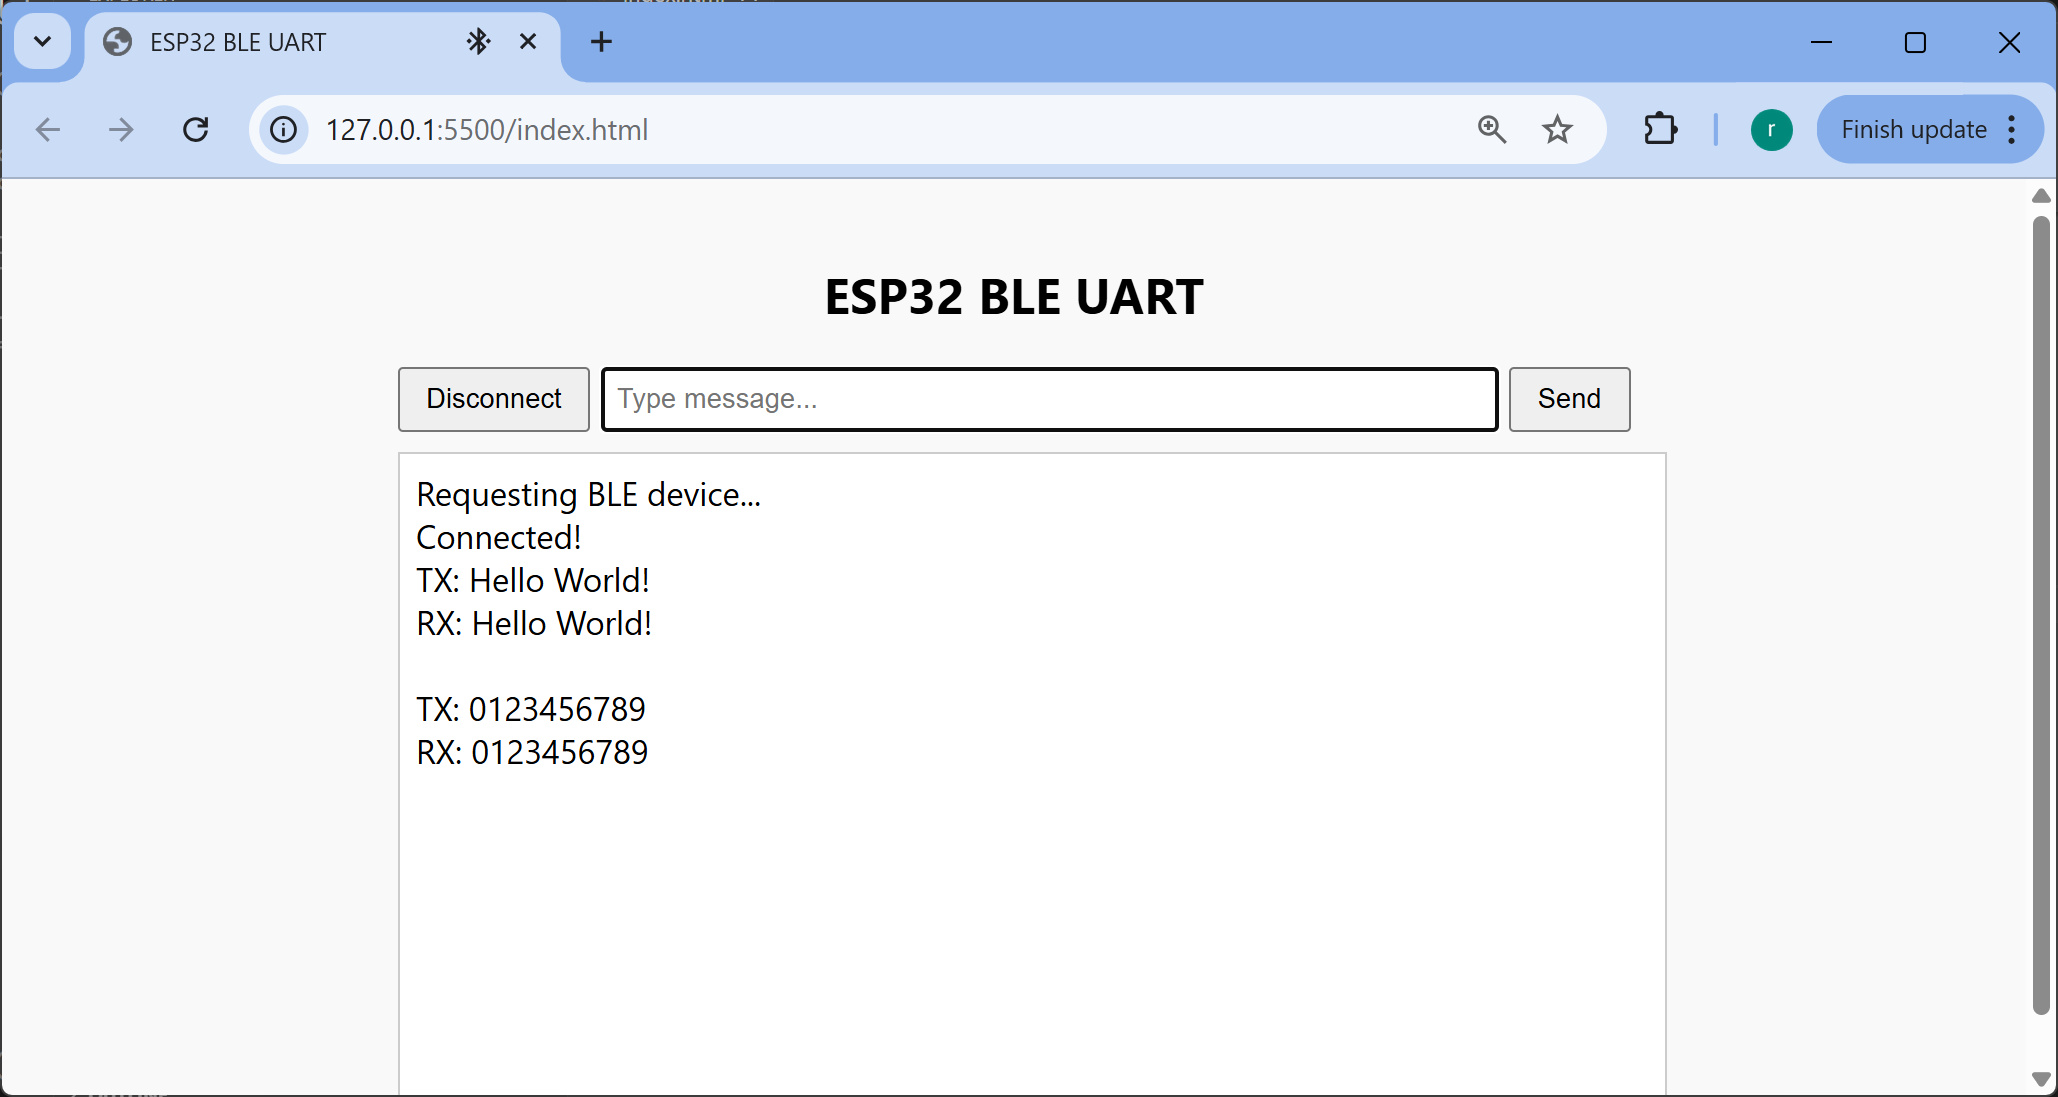Viewport: 2058px width, 1097px height.
Task: Click the back navigation arrow
Action: click(x=48, y=130)
